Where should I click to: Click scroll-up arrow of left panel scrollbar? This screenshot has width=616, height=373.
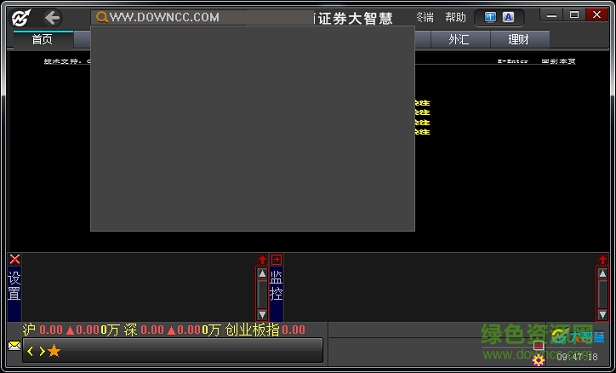tap(262, 273)
